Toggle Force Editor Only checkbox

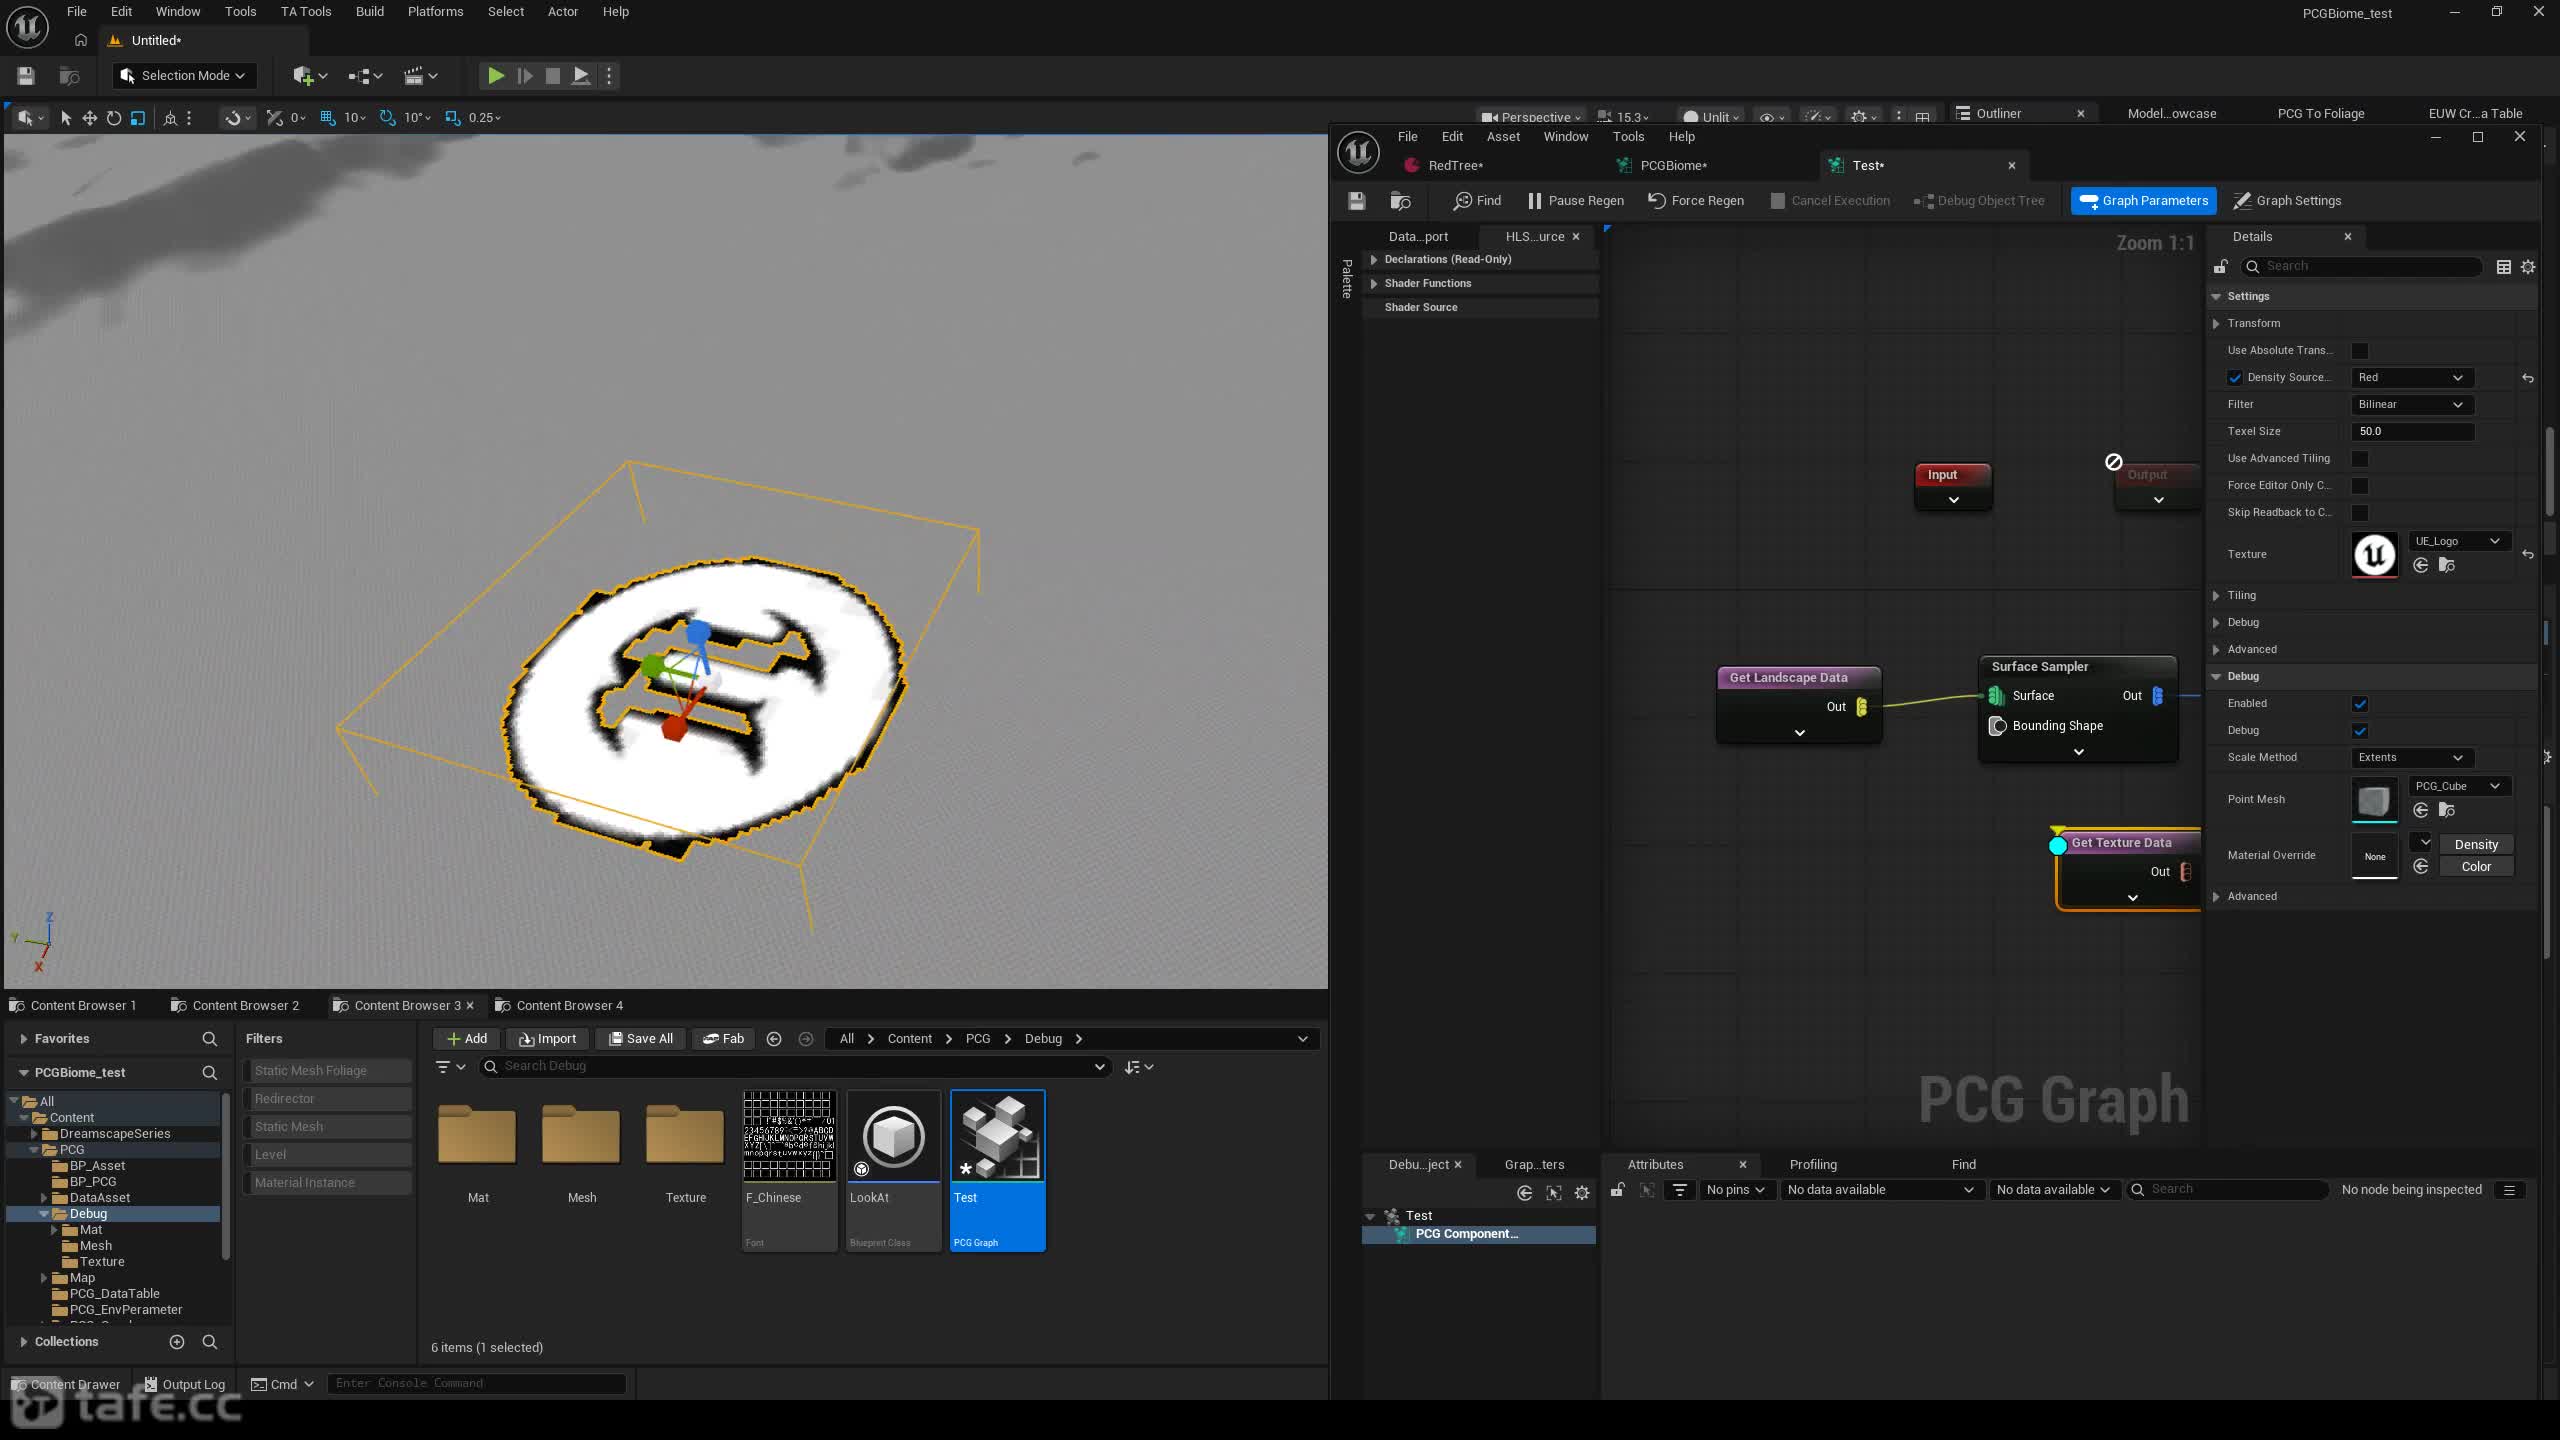click(x=2360, y=486)
